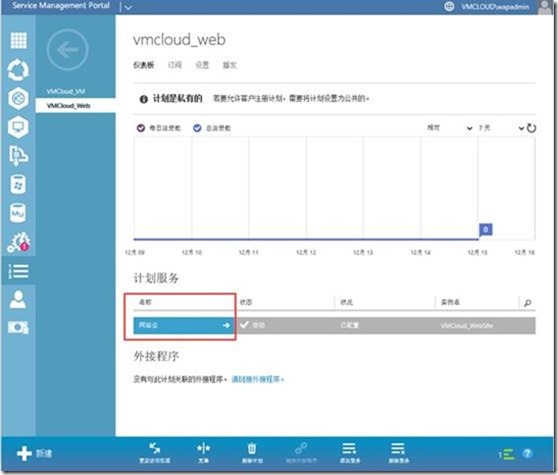Open the All Items grid icon in sidebar
The height and width of the screenshot is (475, 558).
[19, 40]
